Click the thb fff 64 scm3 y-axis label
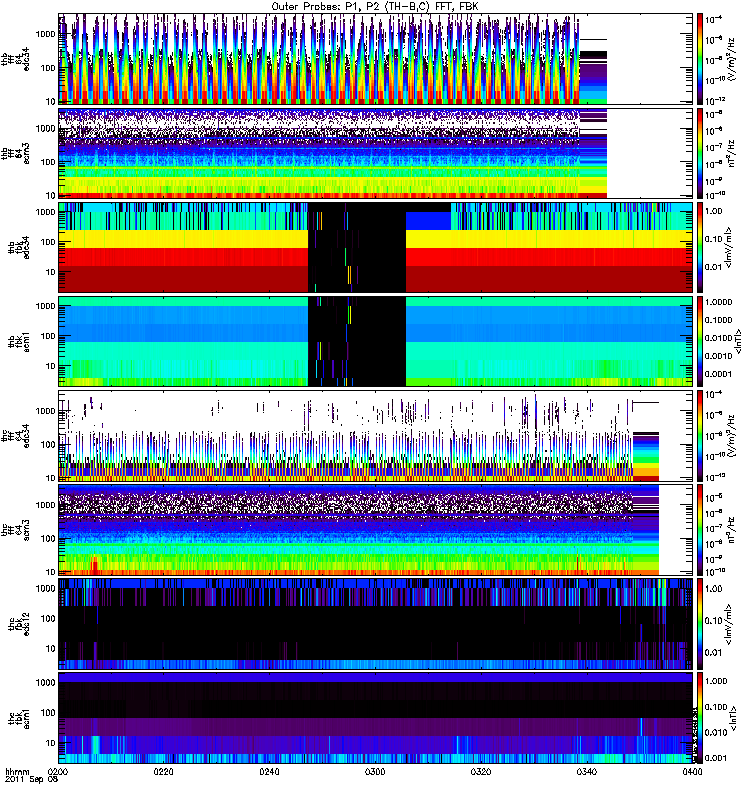This screenshot has width=750, height=800. pyautogui.click(x=15, y=153)
